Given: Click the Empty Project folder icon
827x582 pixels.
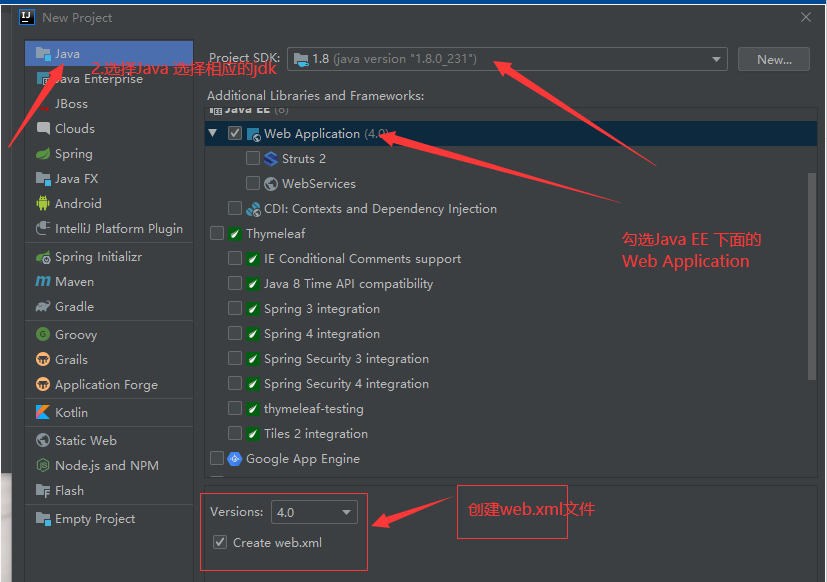Looking at the screenshot, I should pyautogui.click(x=43, y=518).
